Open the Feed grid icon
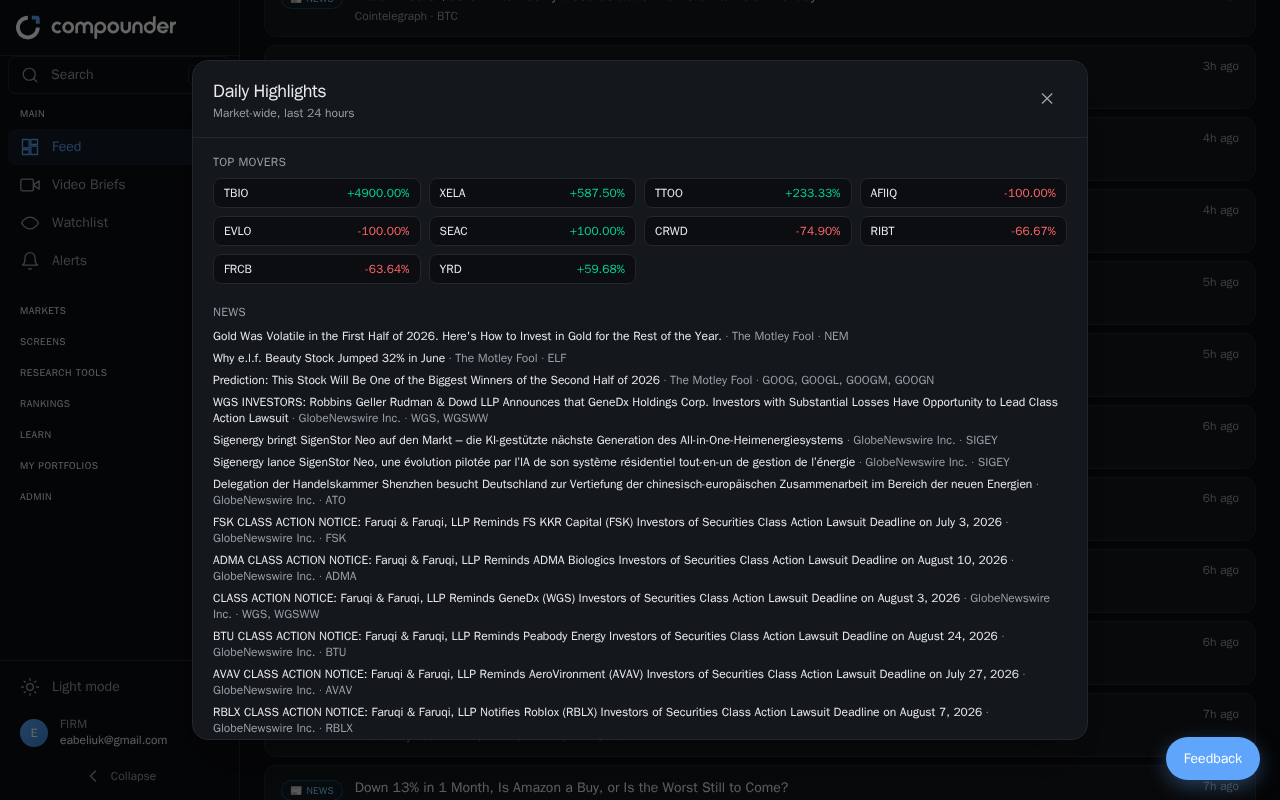This screenshot has width=1280, height=800. [30, 147]
